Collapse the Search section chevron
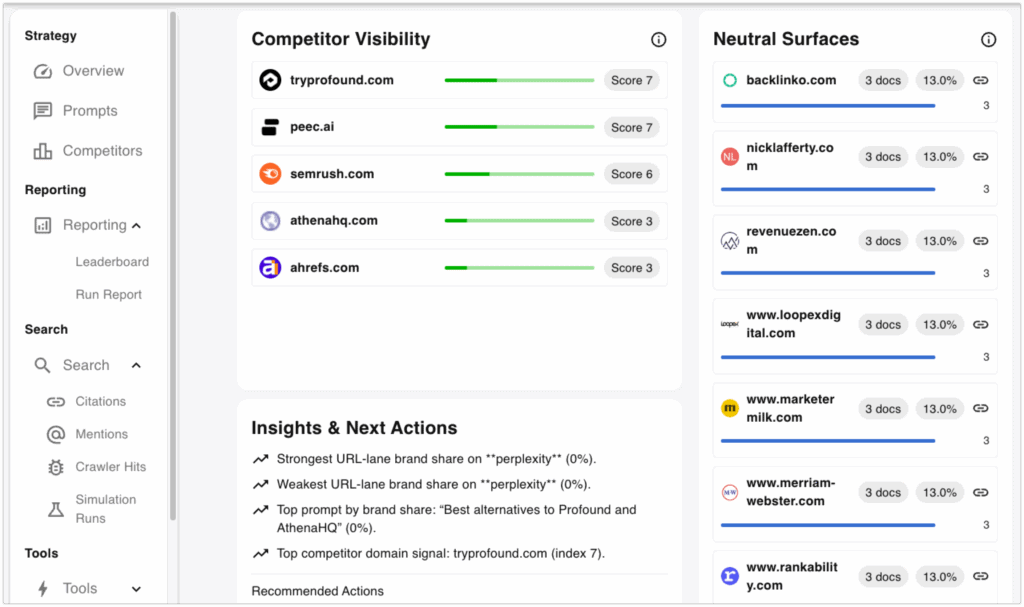Image resolution: width=1024 pixels, height=607 pixels. click(x=137, y=366)
